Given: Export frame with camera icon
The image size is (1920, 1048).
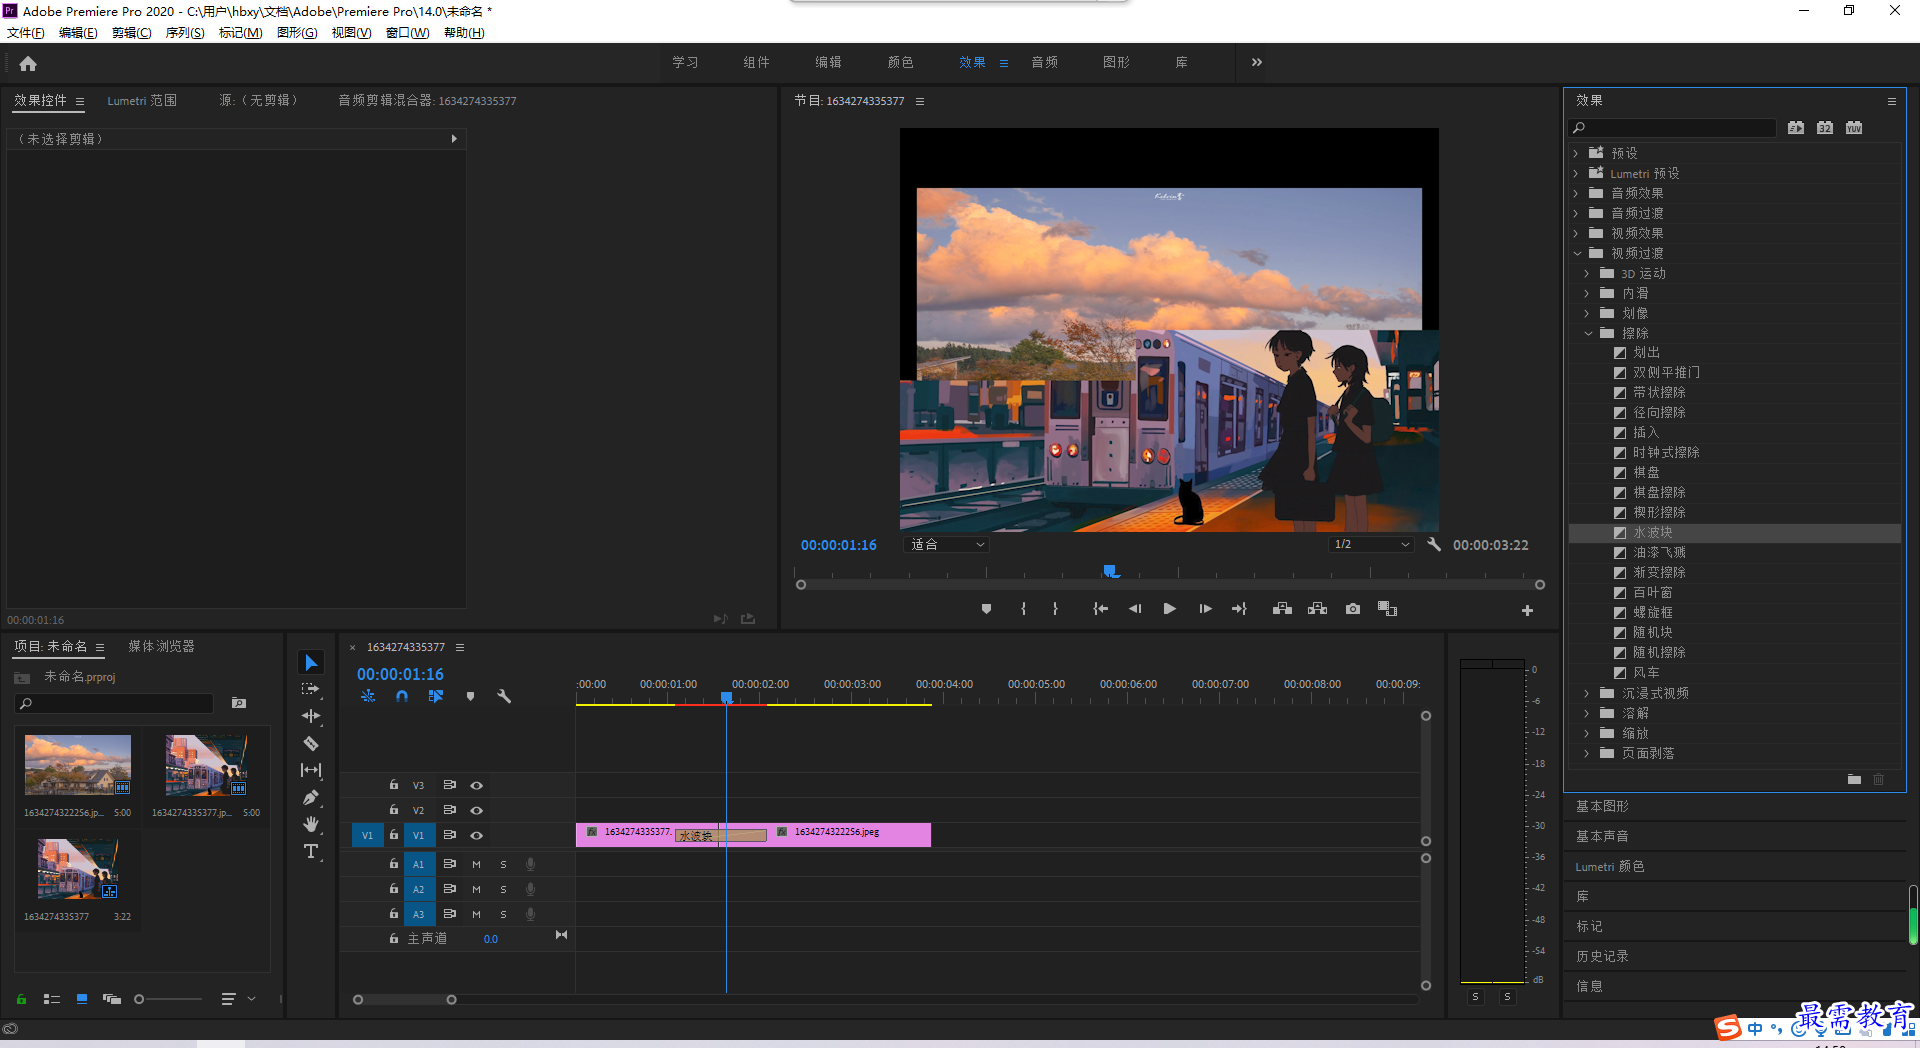Looking at the screenshot, I should (x=1353, y=609).
